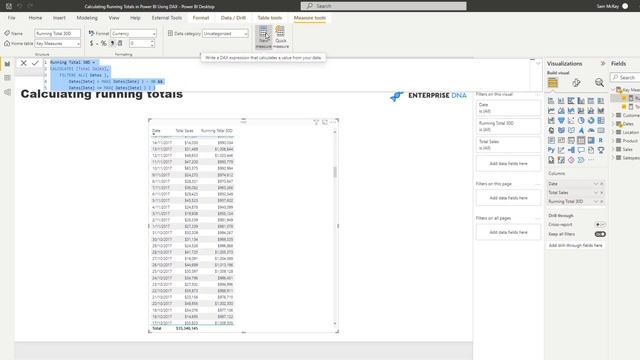Open the Modeling ribbon tab
This screenshot has width=640, height=360.
tap(87, 18)
